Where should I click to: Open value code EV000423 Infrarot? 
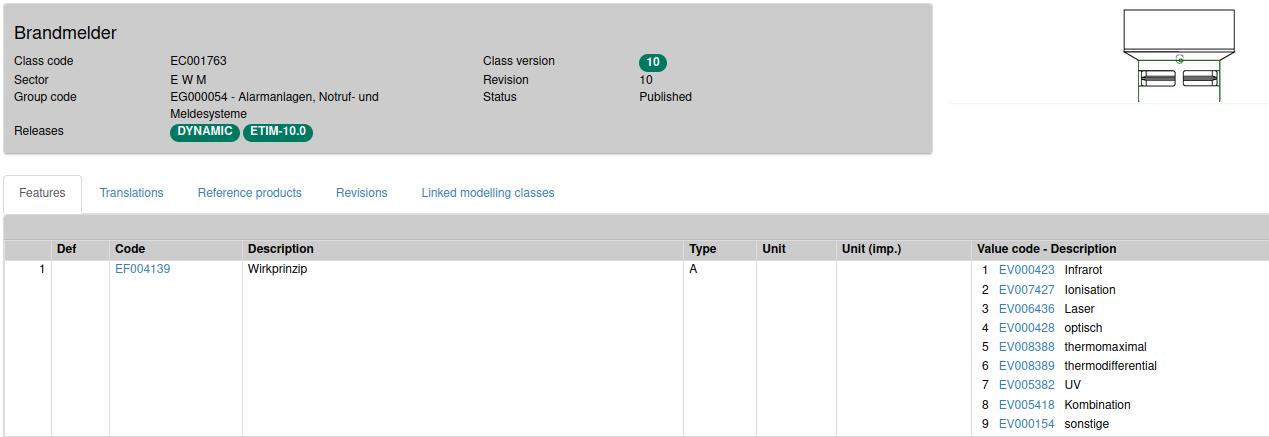pyautogui.click(x=1026, y=270)
